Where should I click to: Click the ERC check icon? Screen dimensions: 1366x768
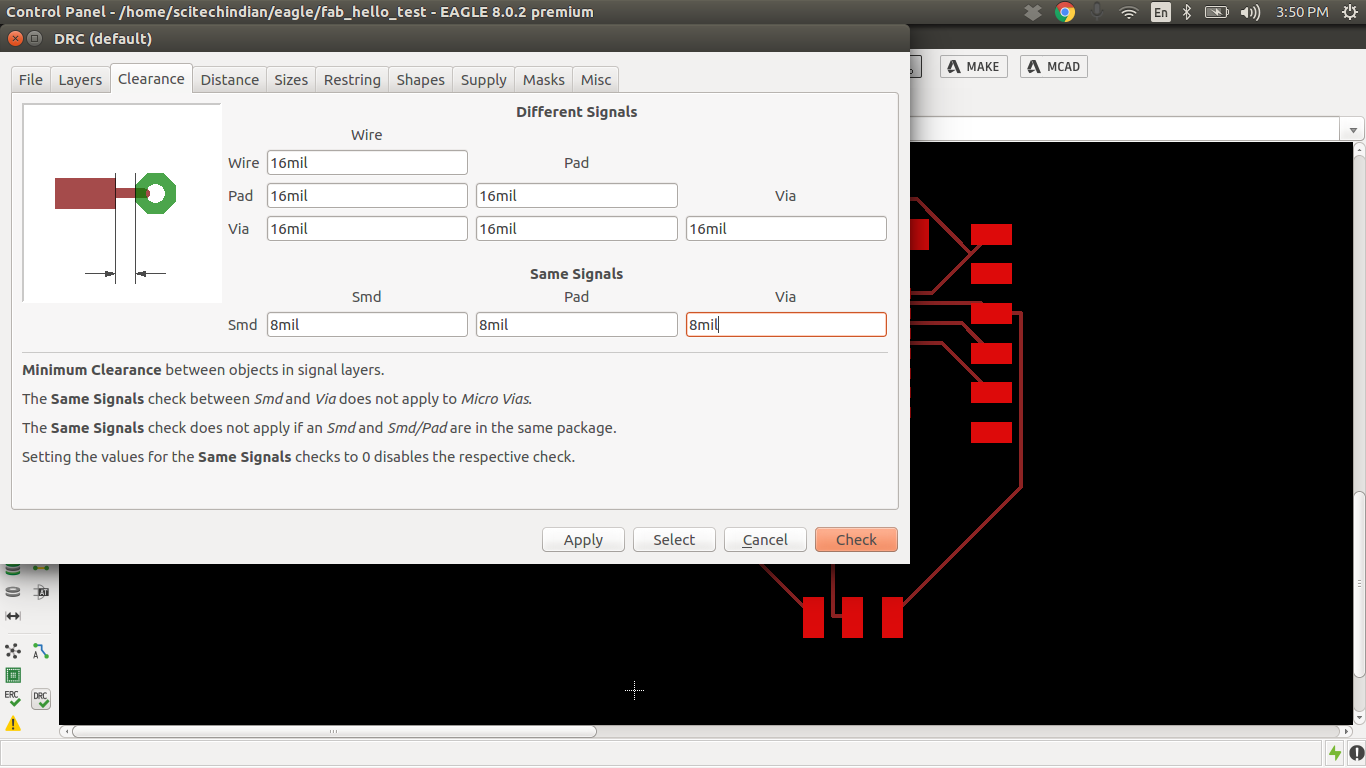tap(13, 699)
